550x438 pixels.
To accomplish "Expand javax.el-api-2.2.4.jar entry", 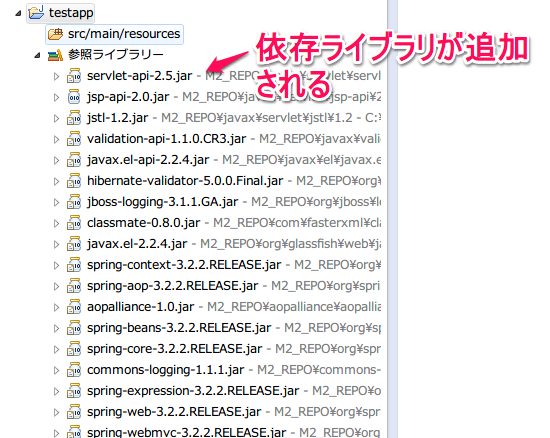I will [56, 160].
